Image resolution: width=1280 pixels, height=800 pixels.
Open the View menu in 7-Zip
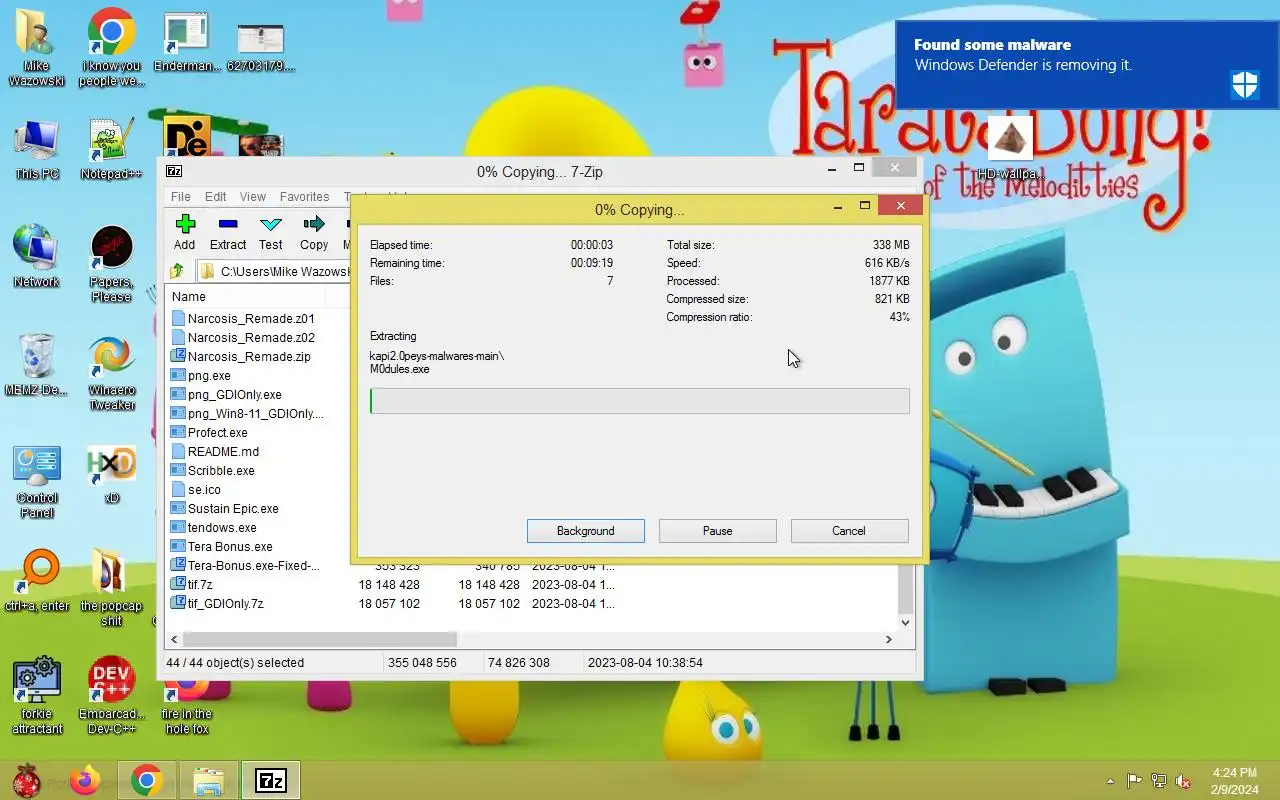pos(253,197)
